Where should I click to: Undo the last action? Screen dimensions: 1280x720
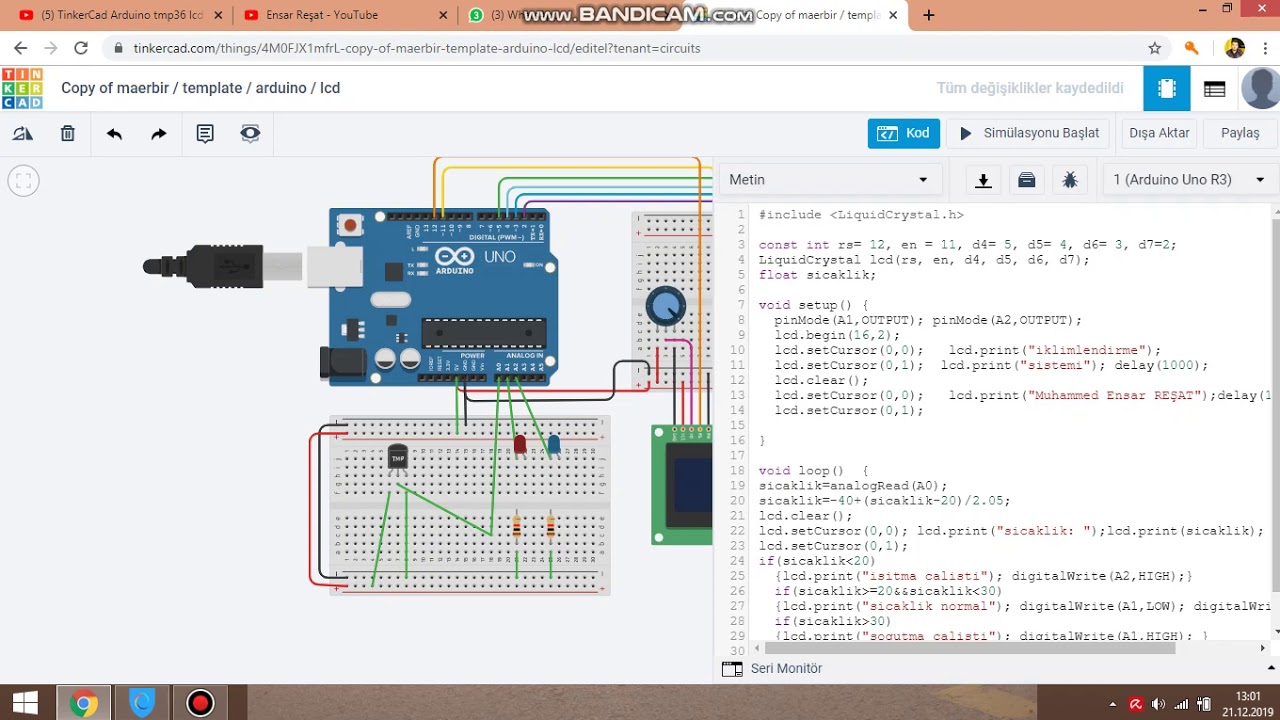pos(114,133)
